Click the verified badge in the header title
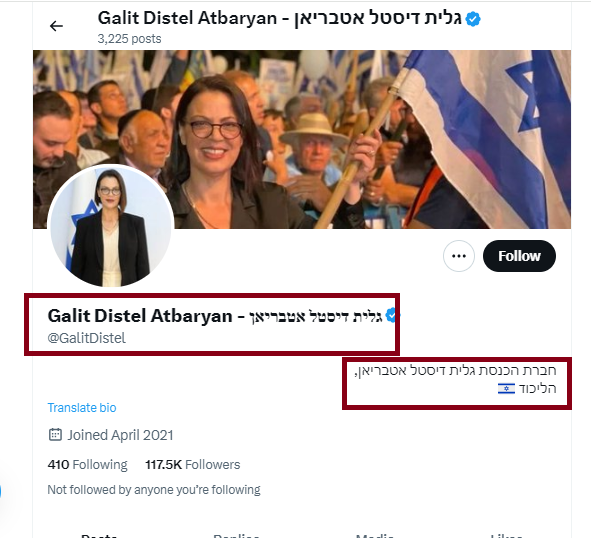The height and width of the screenshot is (538, 591). click(473, 19)
